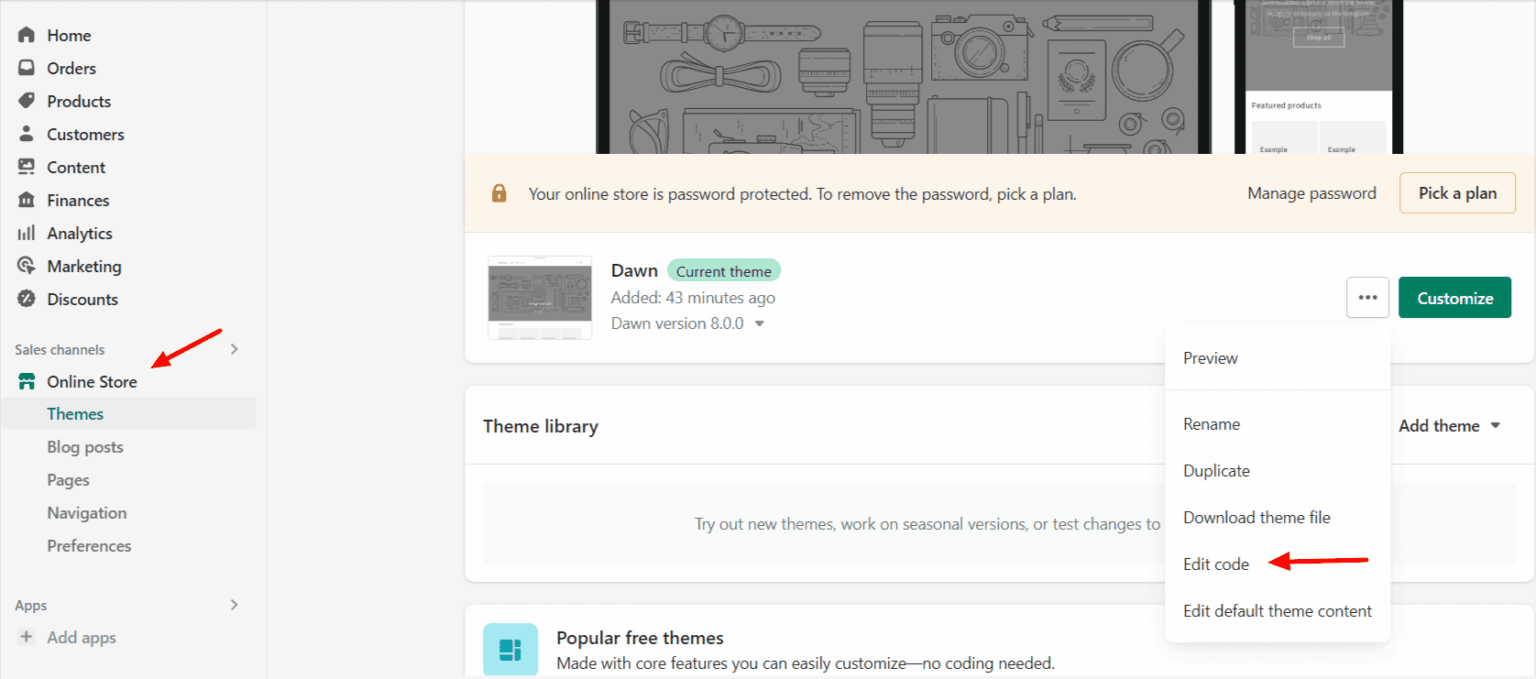Viewport: 1536px width, 679px height.
Task: Click the Online Store storefront icon
Action: (25, 381)
